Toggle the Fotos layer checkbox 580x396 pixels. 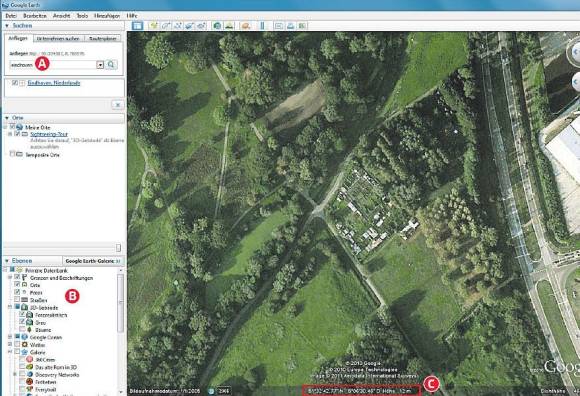pos(17,292)
